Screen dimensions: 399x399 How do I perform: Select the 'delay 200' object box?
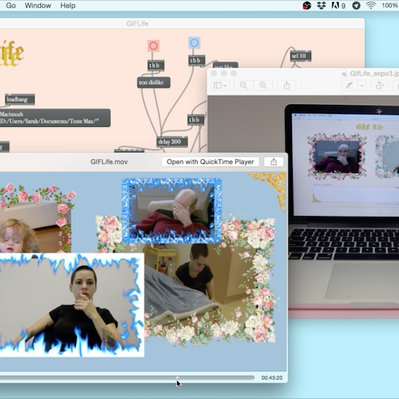(x=172, y=142)
